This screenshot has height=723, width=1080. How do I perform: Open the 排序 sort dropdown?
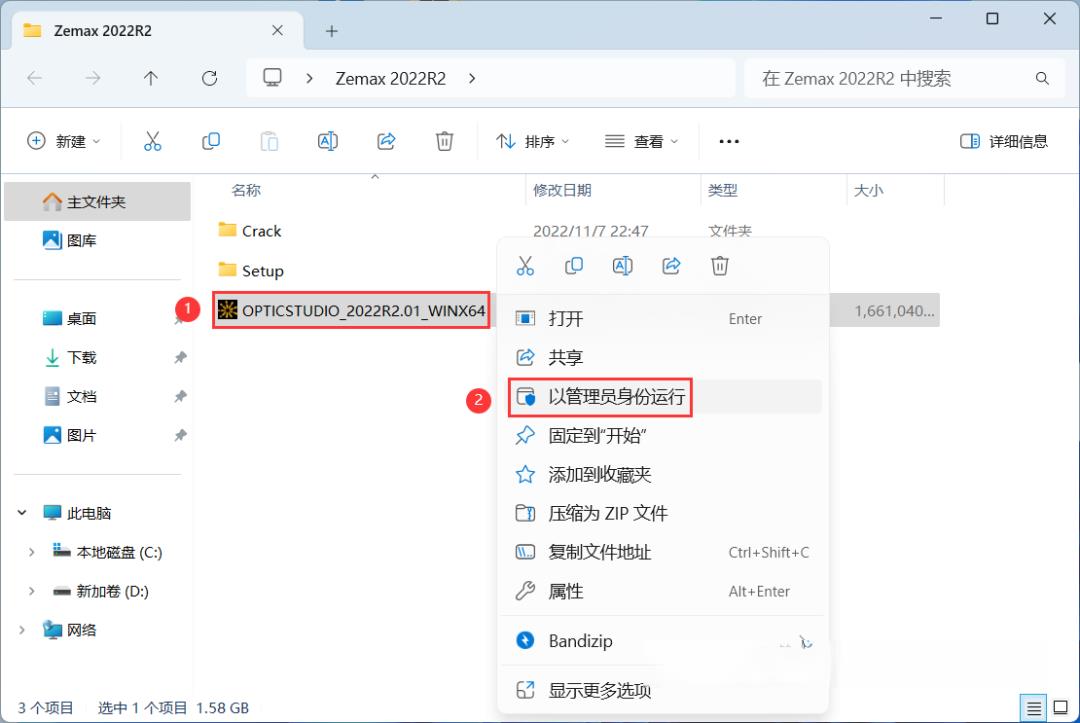tap(532, 141)
